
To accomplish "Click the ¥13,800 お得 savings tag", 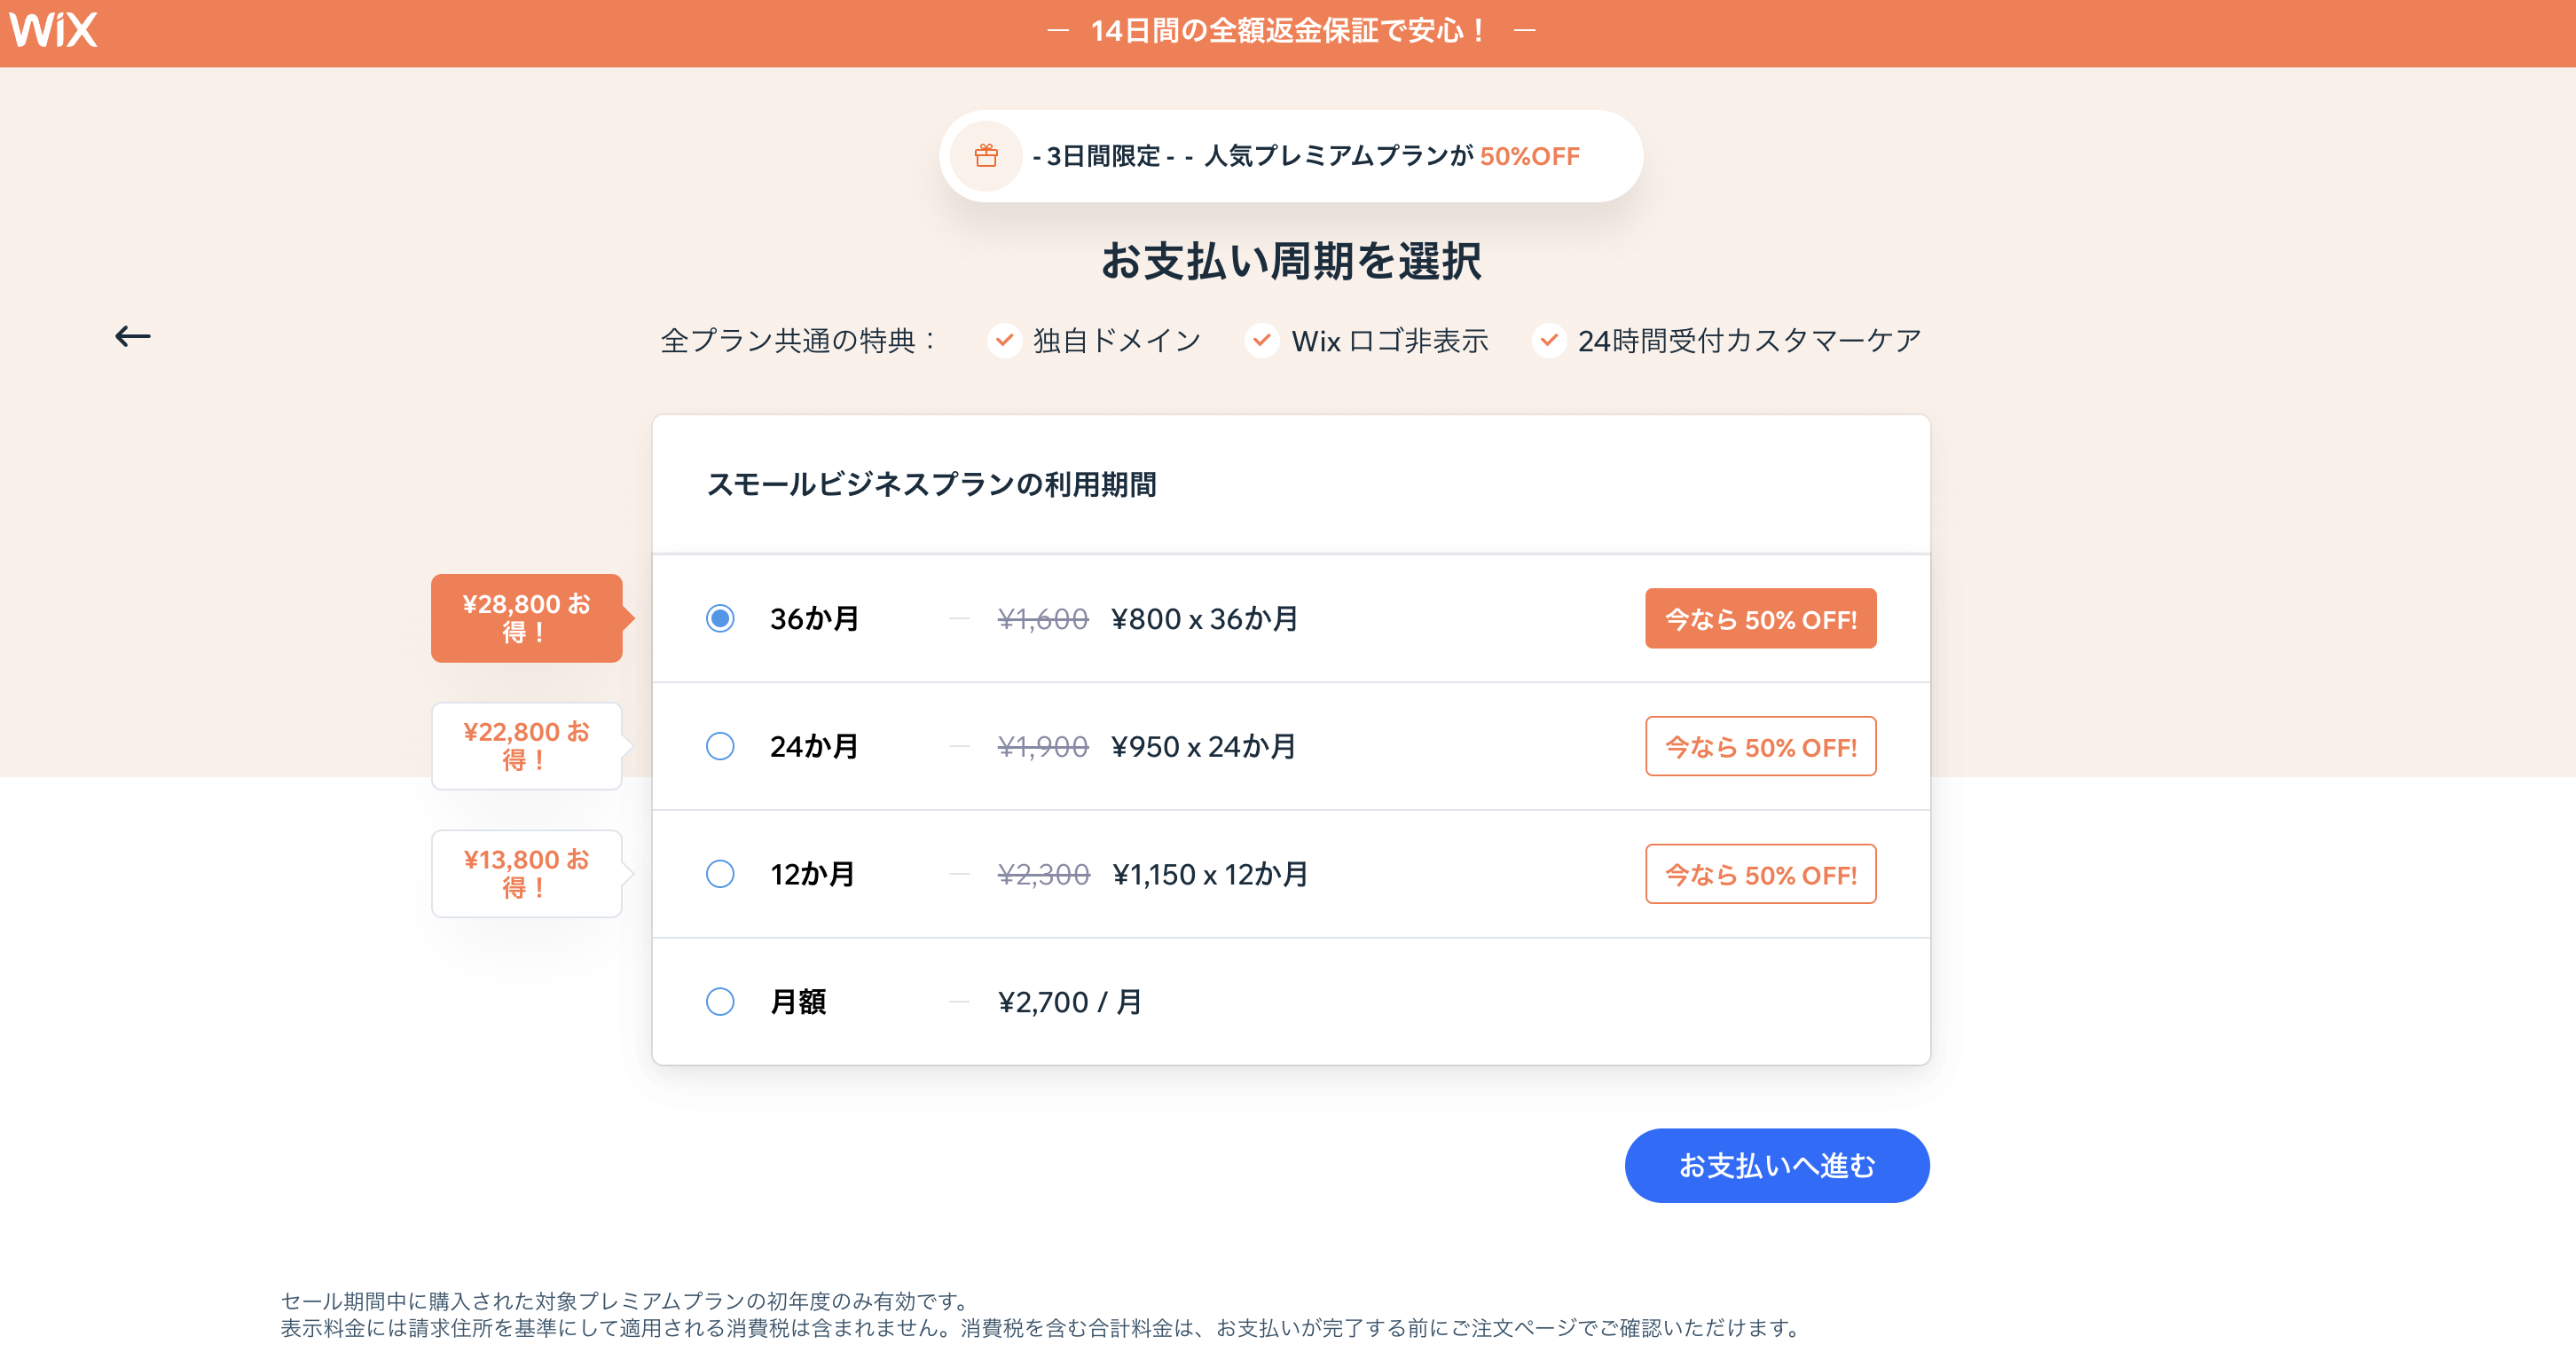I will click(526, 874).
